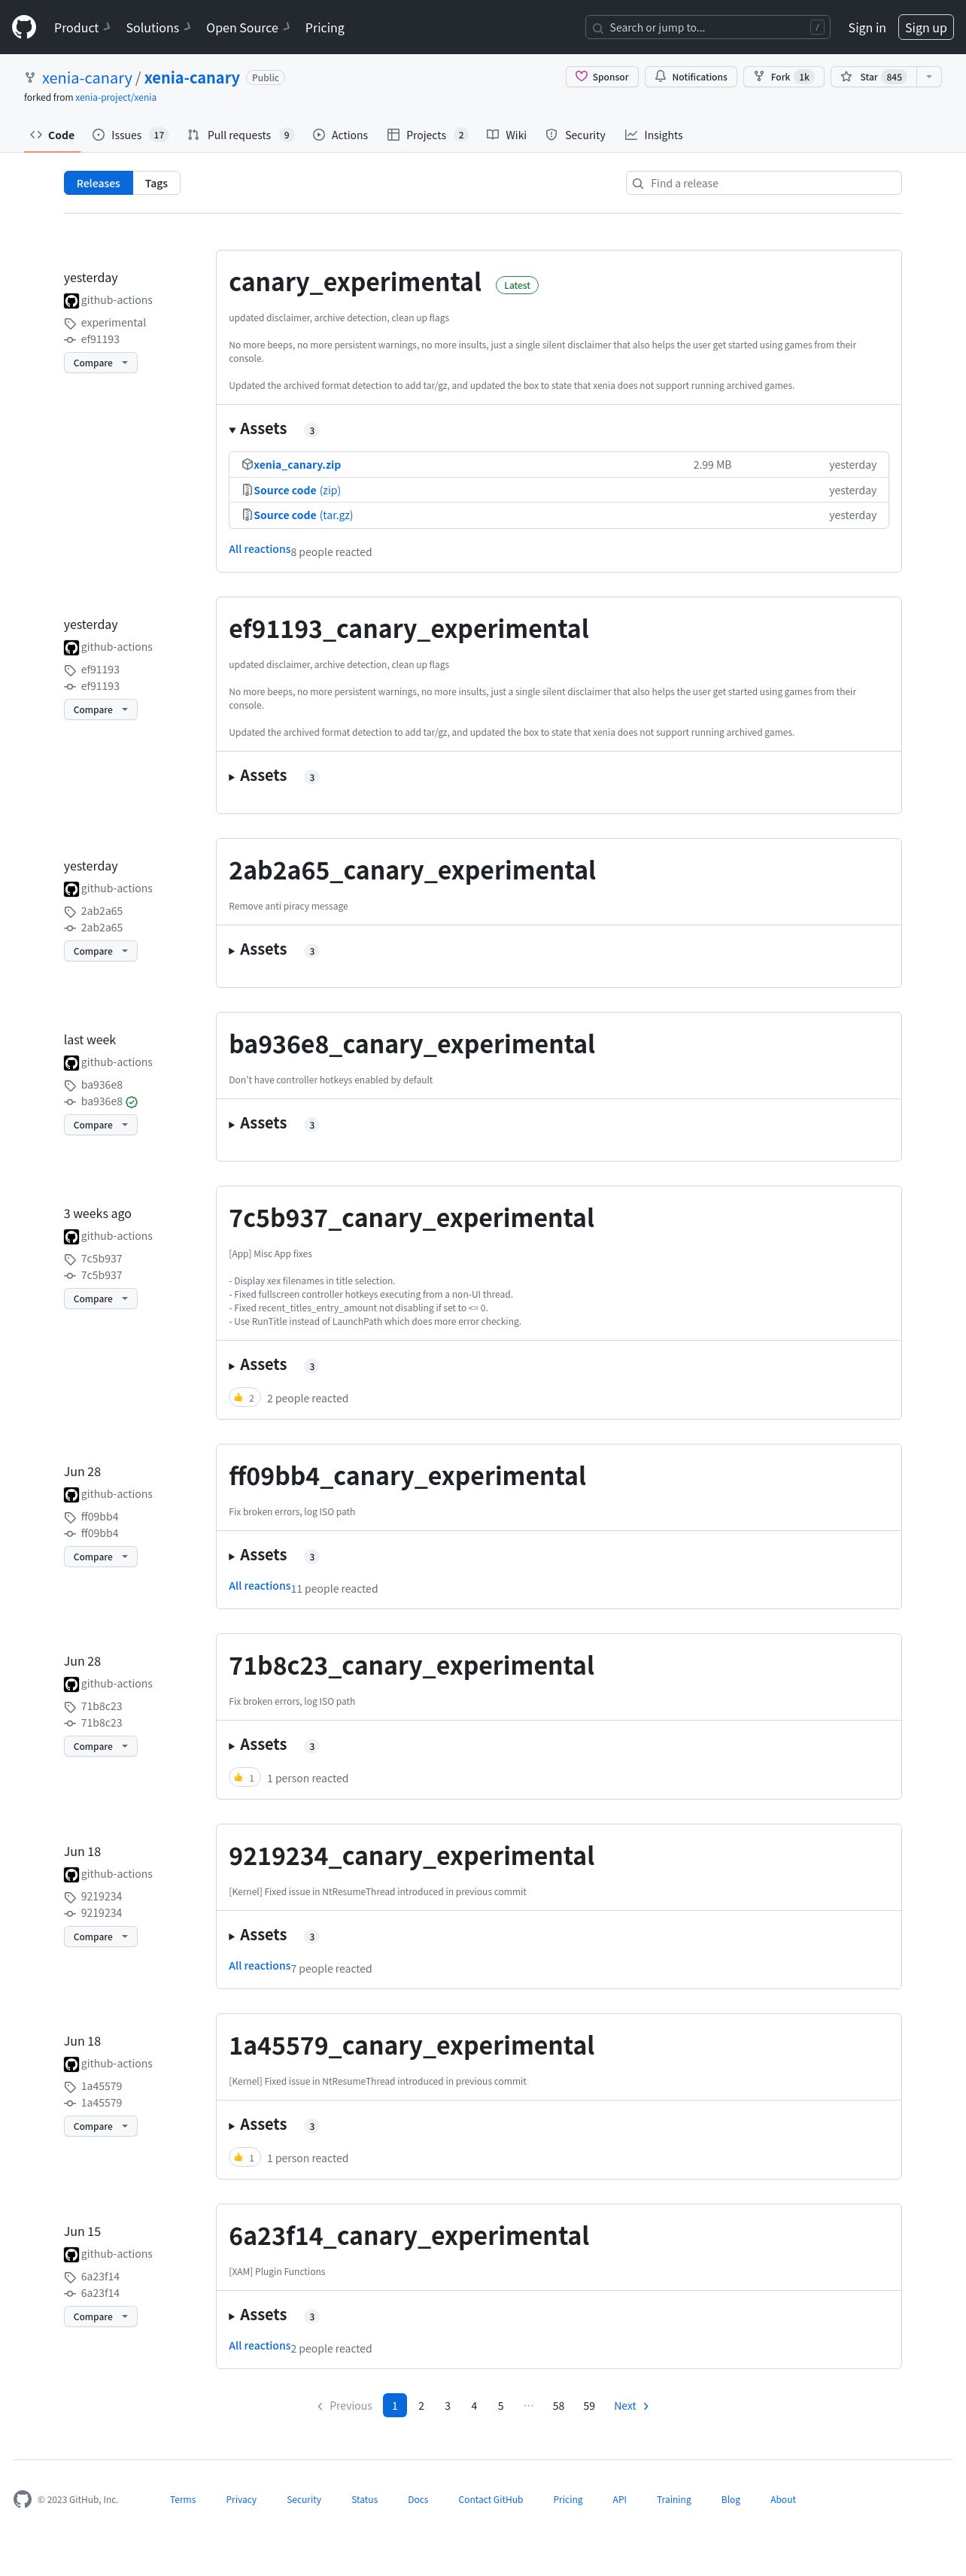
Task: Collapse the Assets section of canary_experimental
Action: [258, 429]
